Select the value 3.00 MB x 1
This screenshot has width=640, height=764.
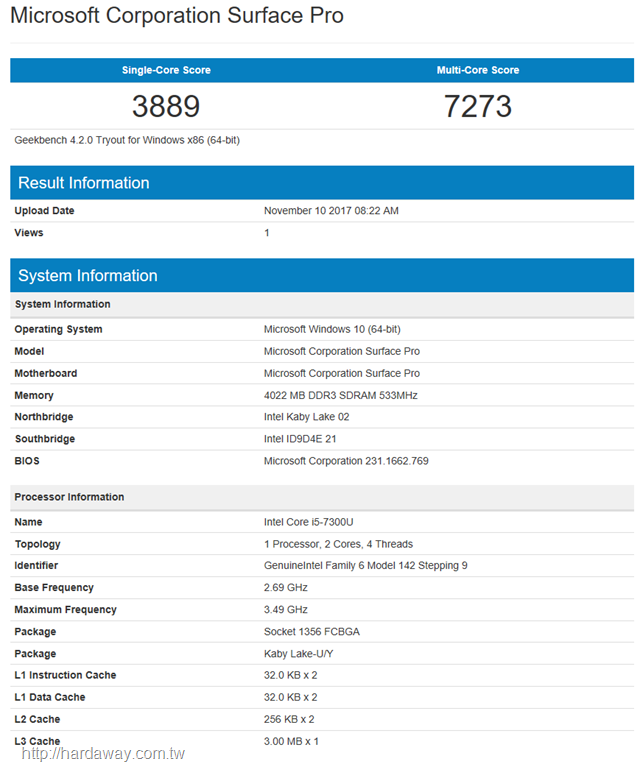coord(291,742)
